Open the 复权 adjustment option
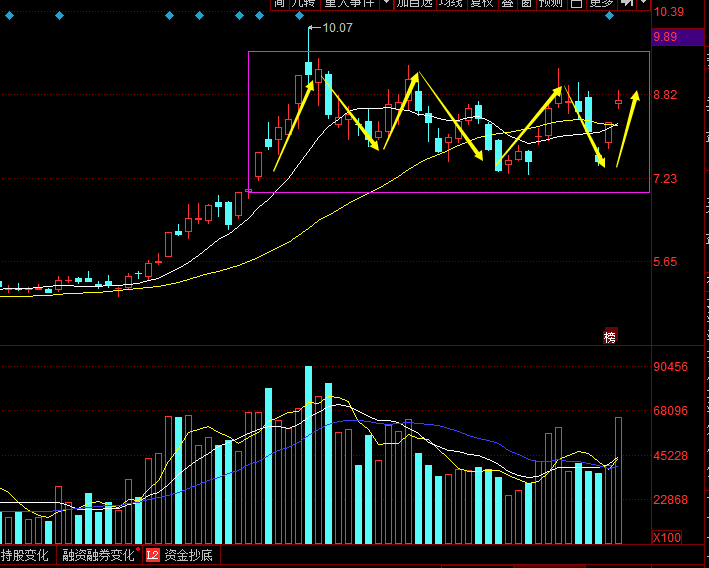709x568 pixels. [x=481, y=4]
